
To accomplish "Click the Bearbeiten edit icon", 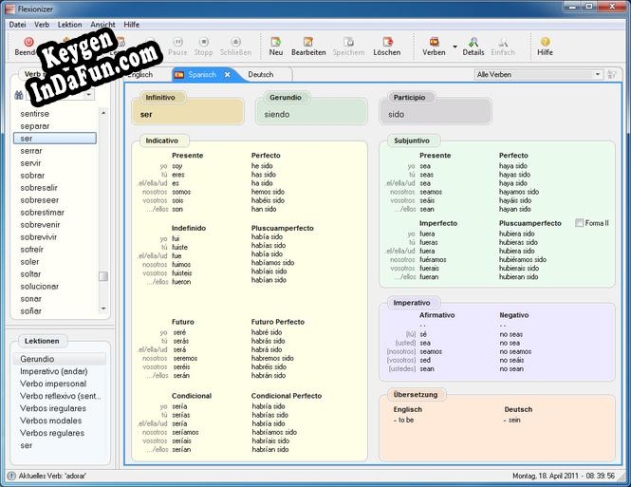I will (x=308, y=42).
